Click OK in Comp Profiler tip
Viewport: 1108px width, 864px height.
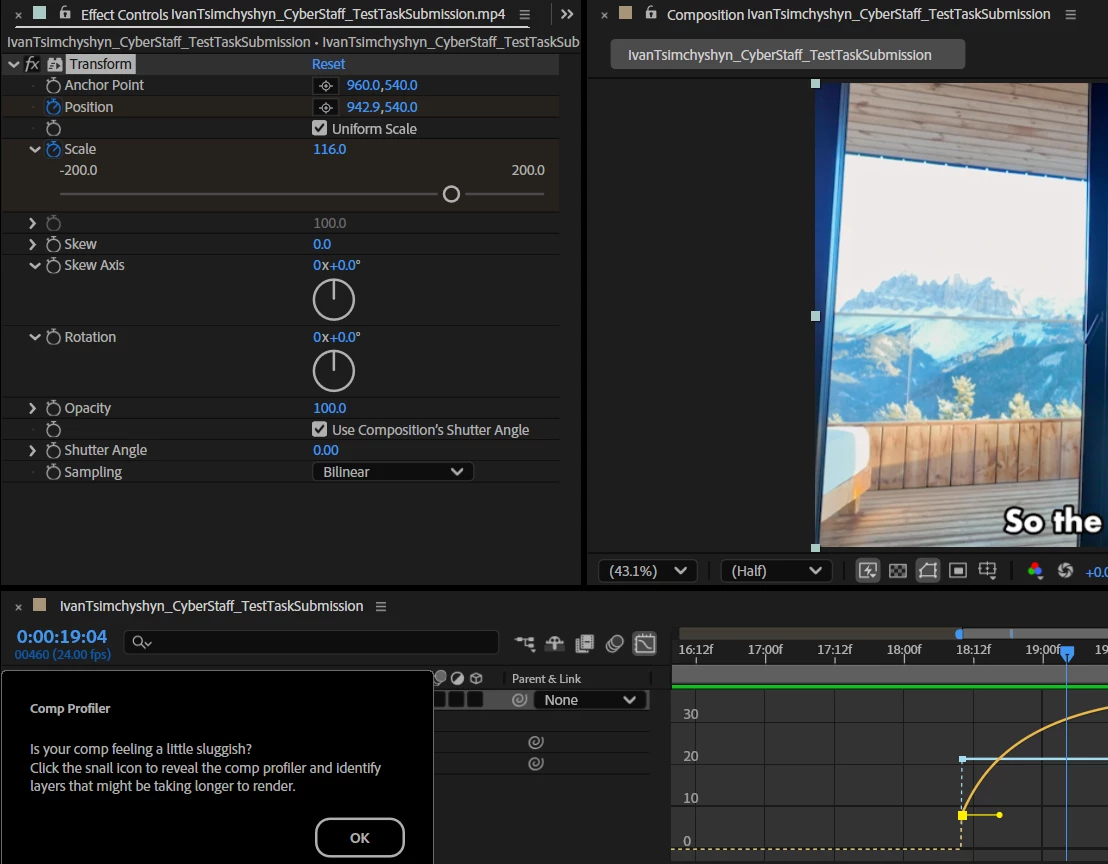360,837
